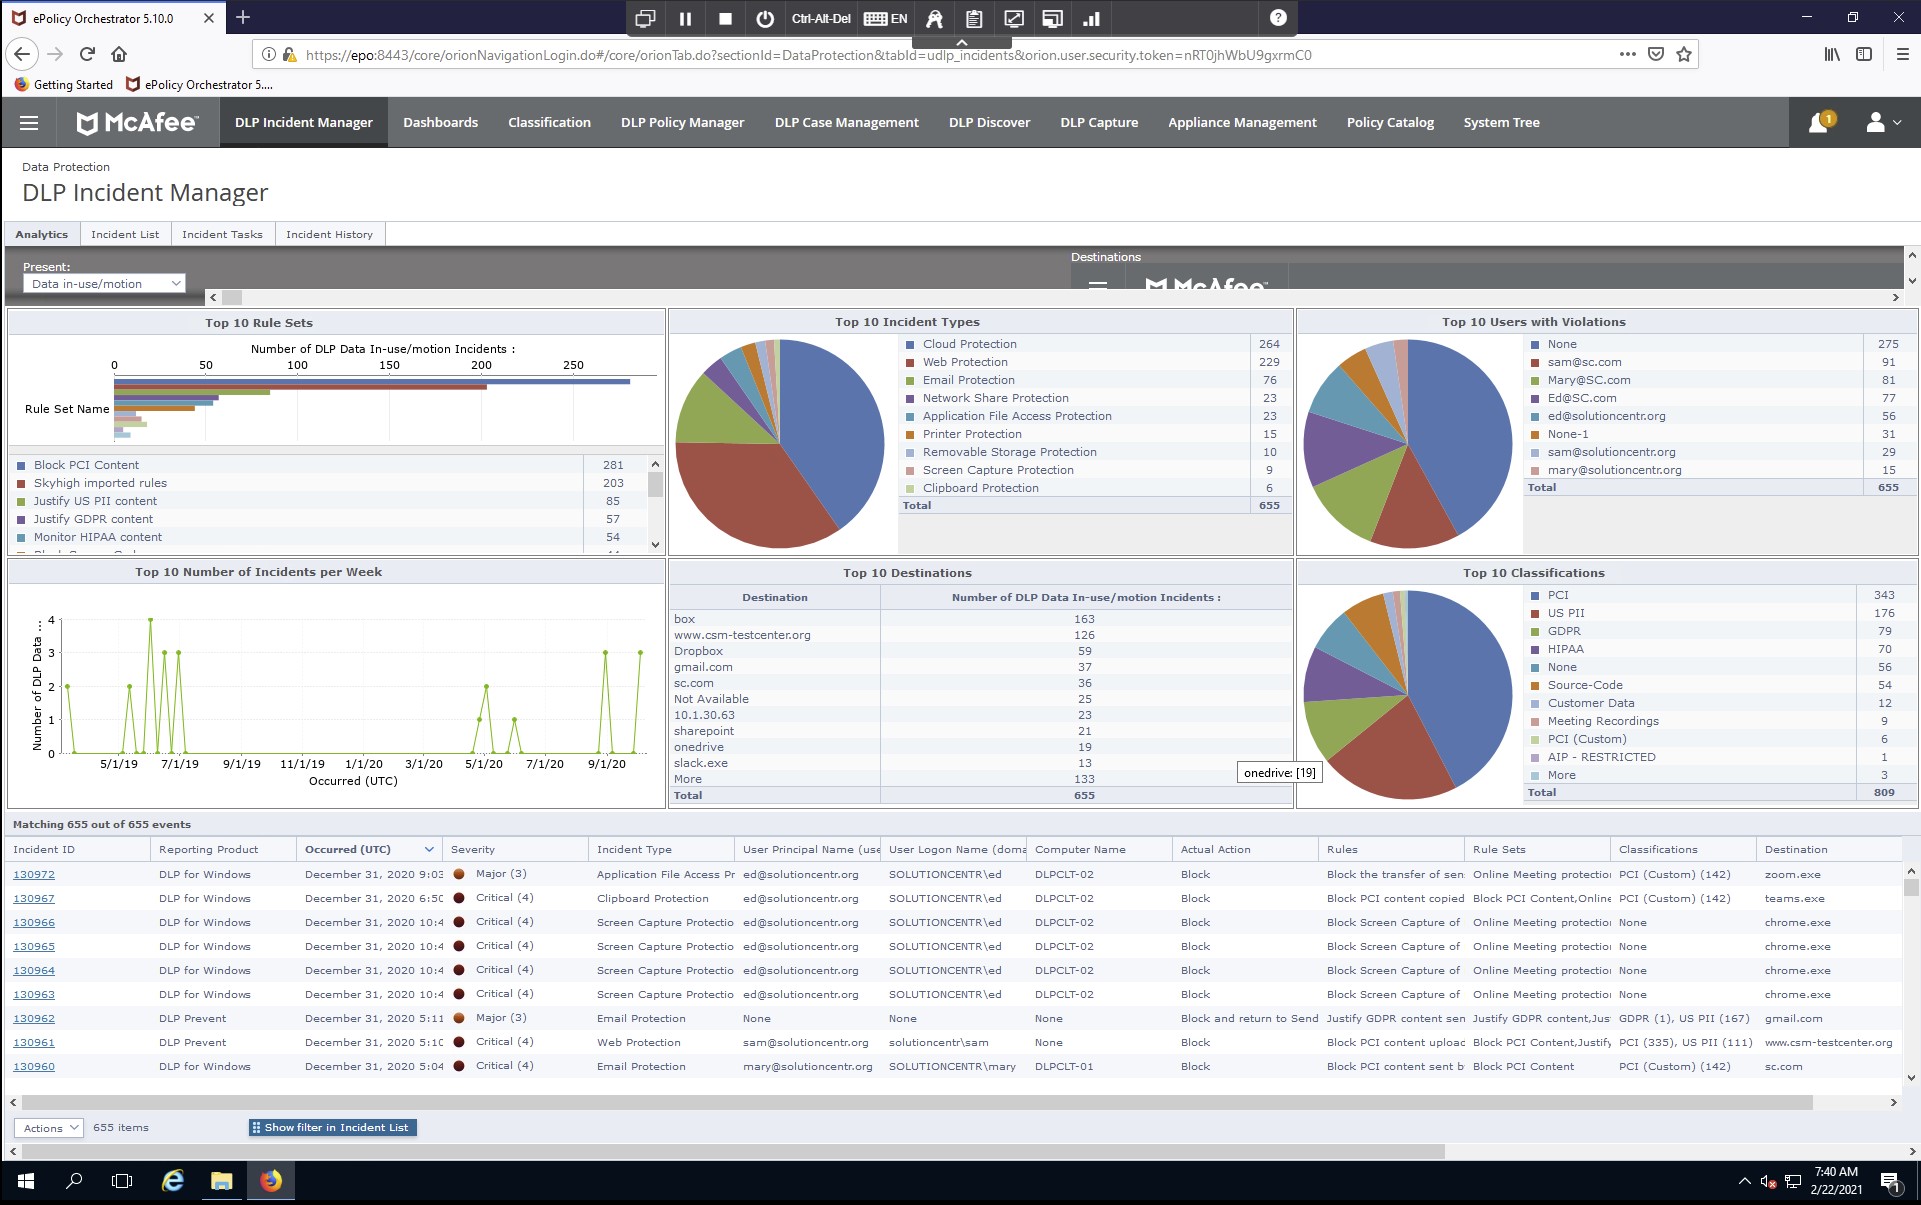1921x1205 pixels.
Task: Expand the Actions dropdown
Action: (49, 1128)
